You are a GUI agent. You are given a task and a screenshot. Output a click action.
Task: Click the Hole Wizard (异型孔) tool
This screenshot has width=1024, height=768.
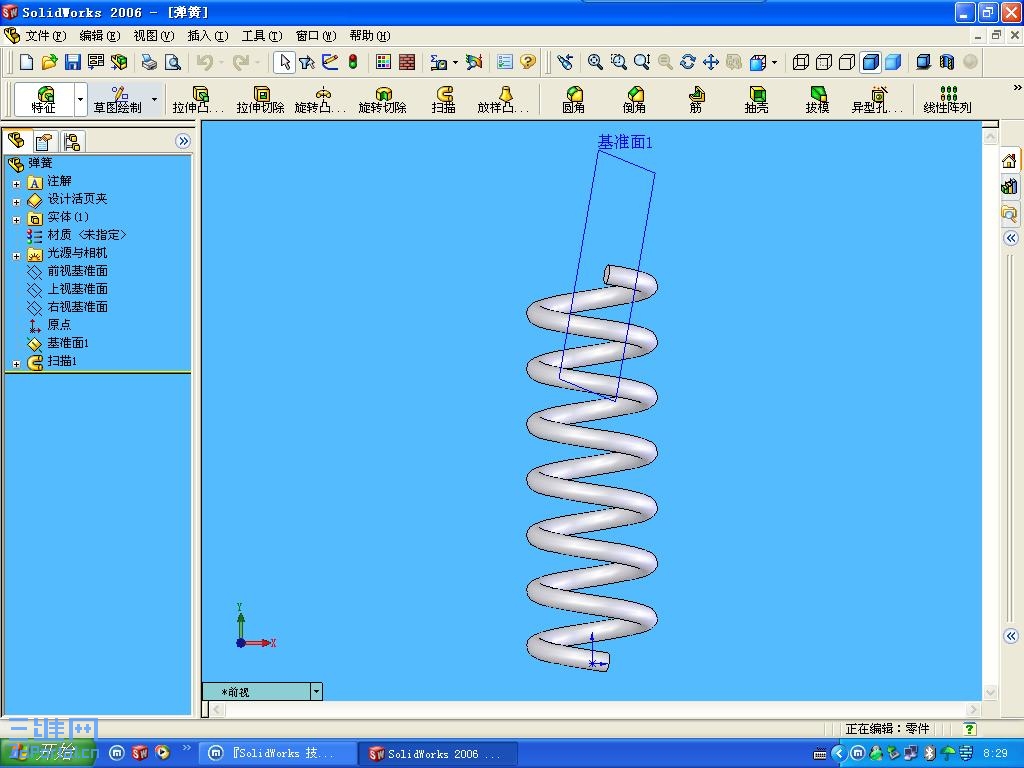(877, 100)
